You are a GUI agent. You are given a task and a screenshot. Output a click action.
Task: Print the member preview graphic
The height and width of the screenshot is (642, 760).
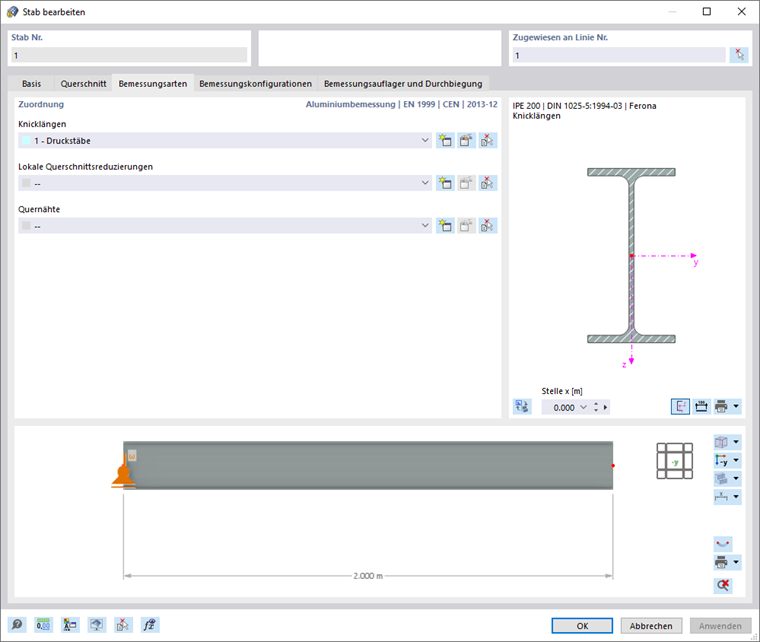[721, 562]
